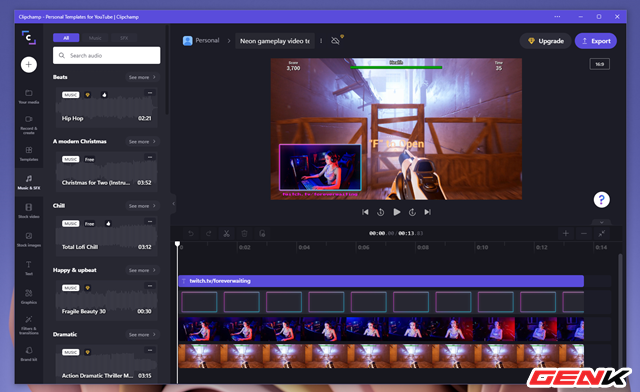Rewind playback a few seconds
This screenshot has width=640, height=392.
(x=380, y=212)
